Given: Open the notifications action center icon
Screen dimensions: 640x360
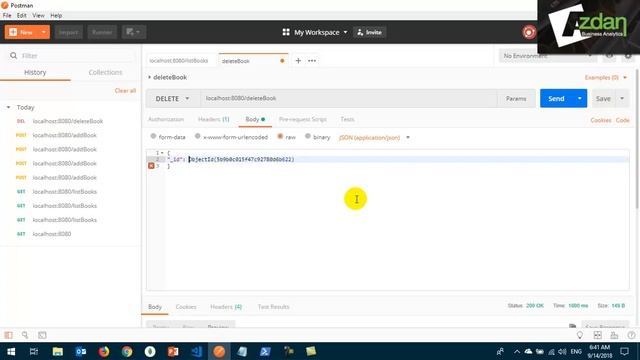Looking at the screenshot, I should pos(624,351).
